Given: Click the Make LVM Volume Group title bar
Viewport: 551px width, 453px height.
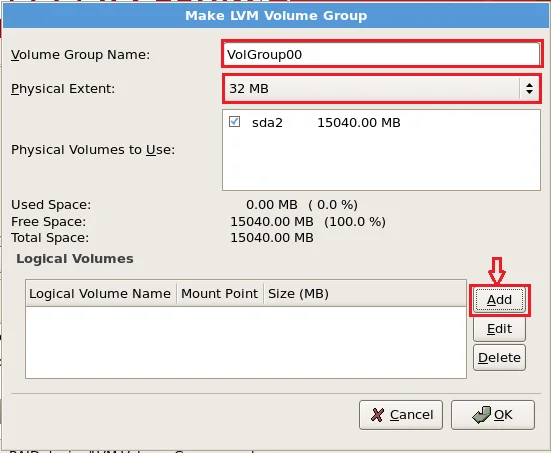Looking at the screenshot, I should tap(276, 15).
